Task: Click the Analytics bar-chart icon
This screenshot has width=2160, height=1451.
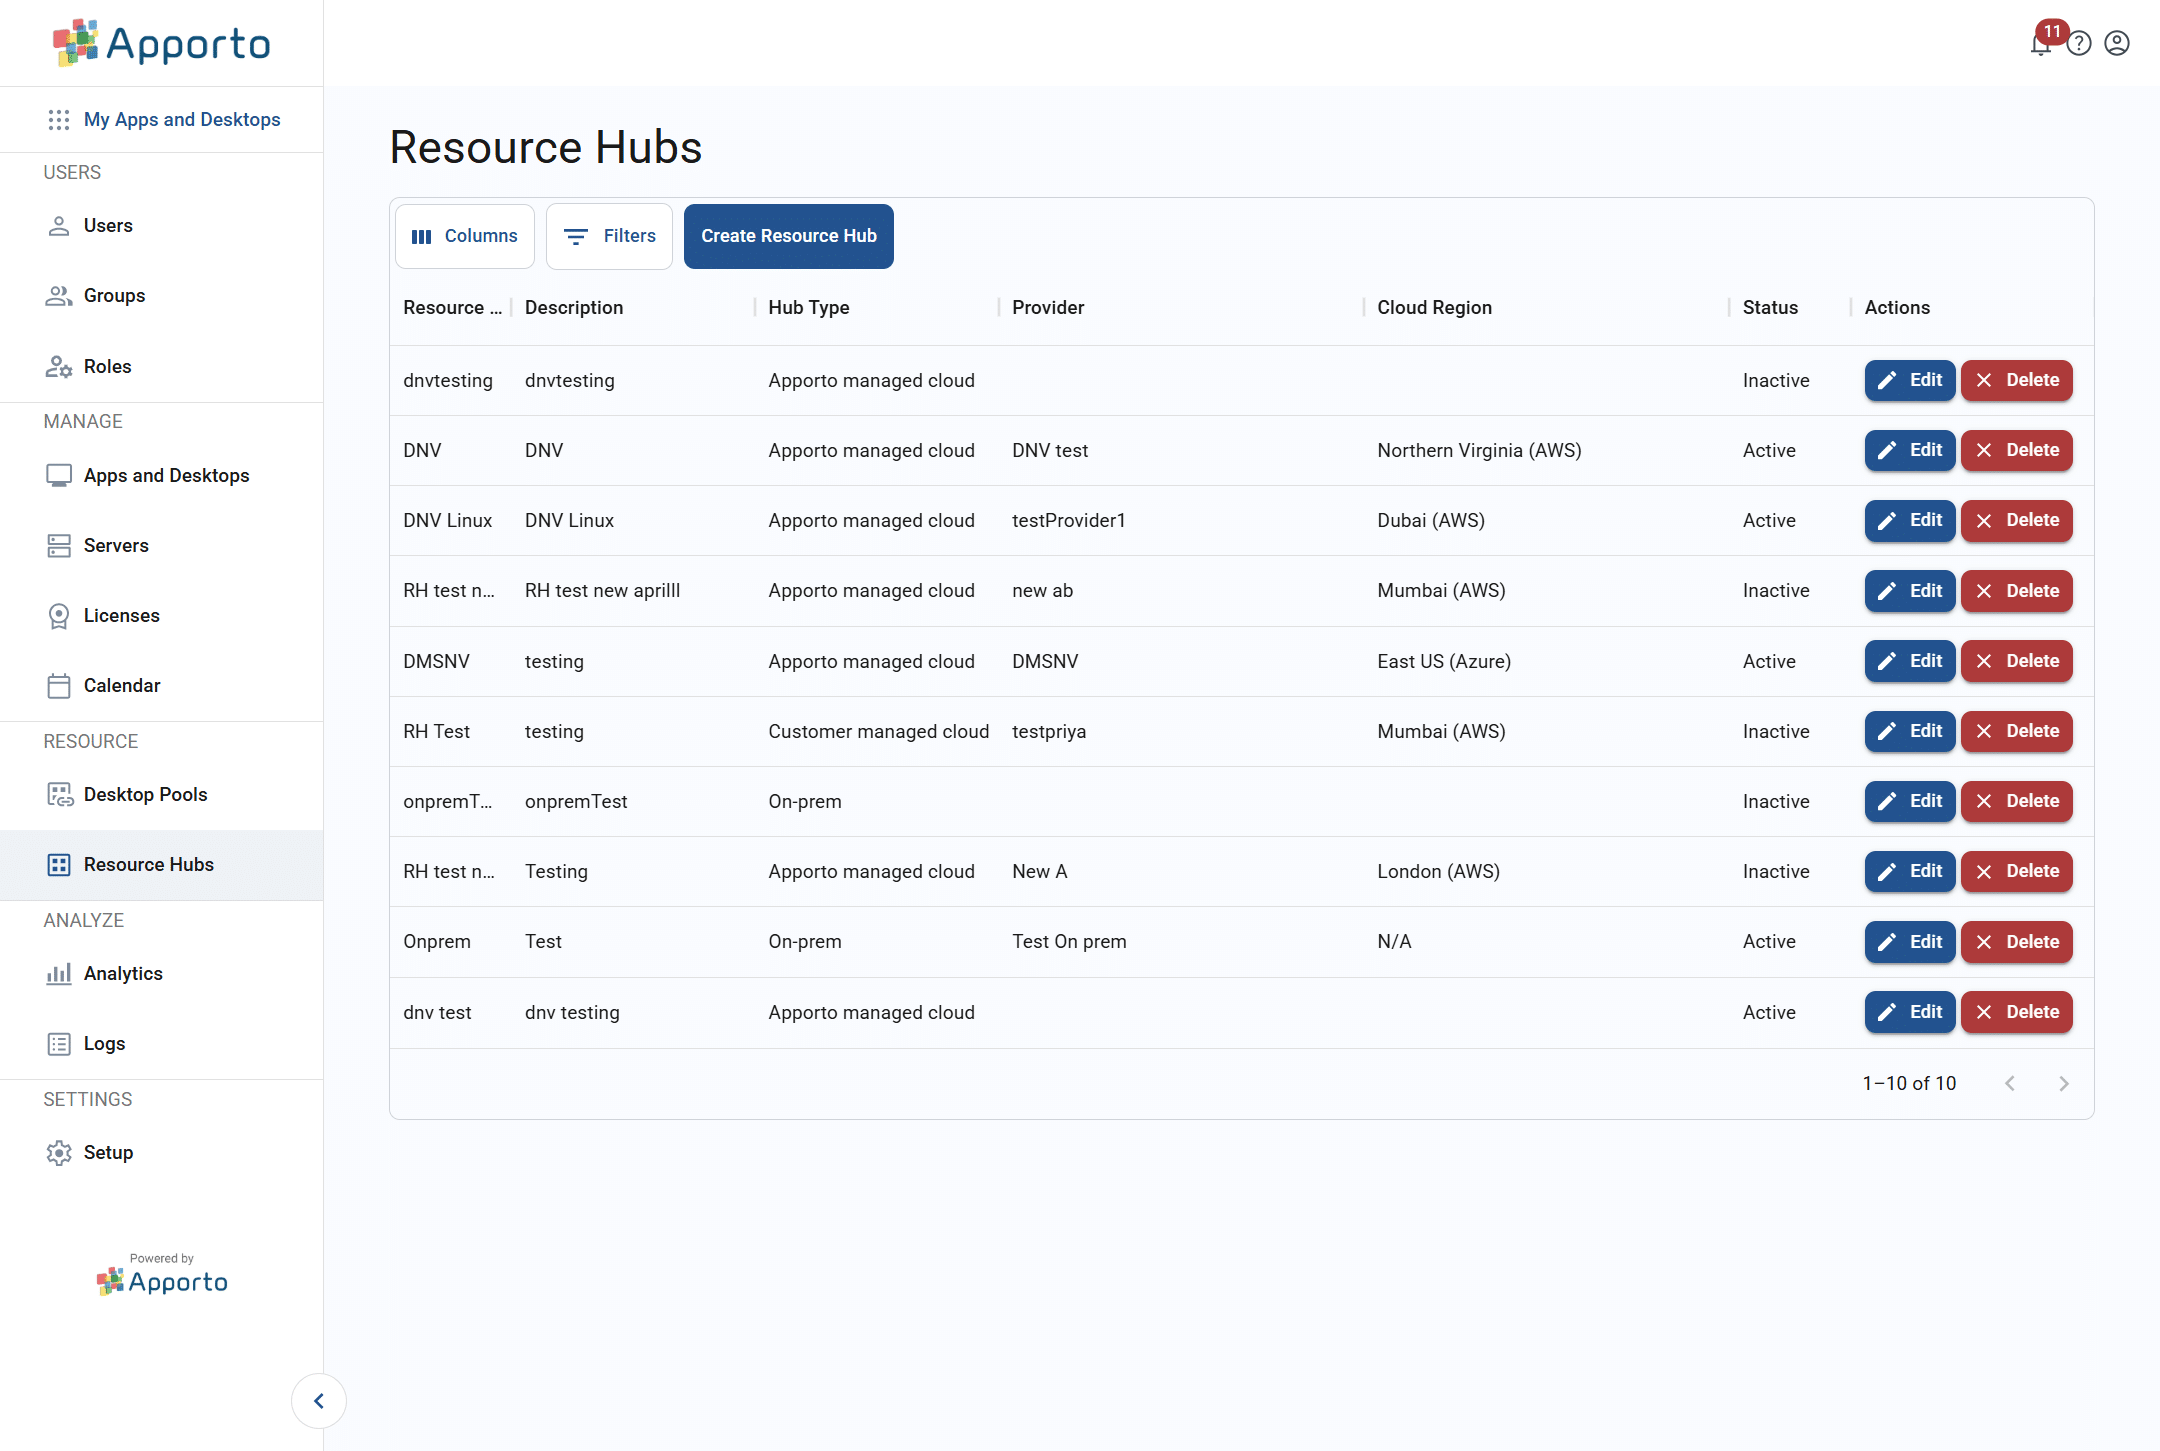Action: (x=58, y=973)
